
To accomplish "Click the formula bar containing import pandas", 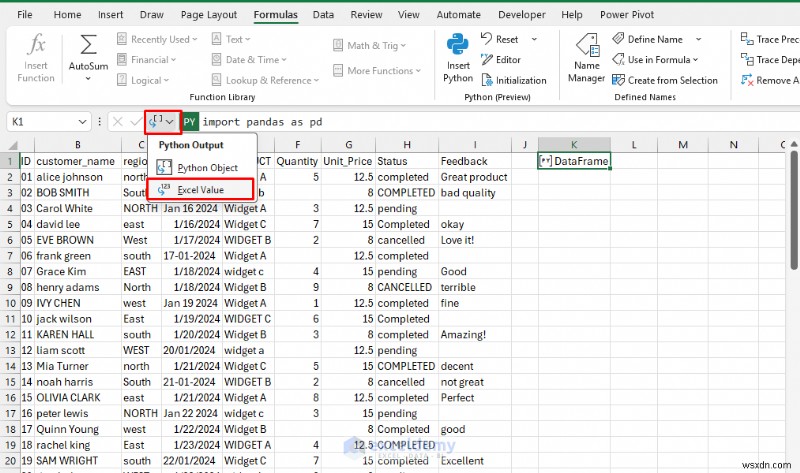I will click(499, 122).
